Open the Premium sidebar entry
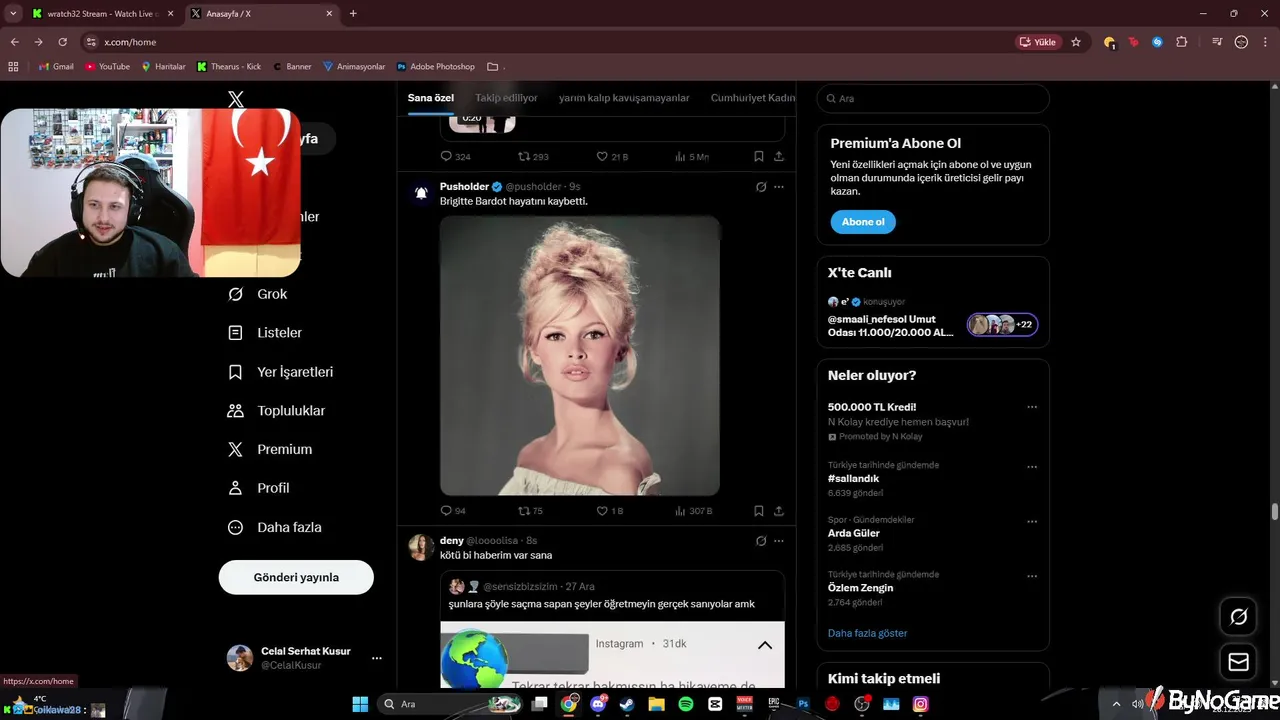Image resolution: width=1280 pixels, height=720 pixels. click(270, 450)
